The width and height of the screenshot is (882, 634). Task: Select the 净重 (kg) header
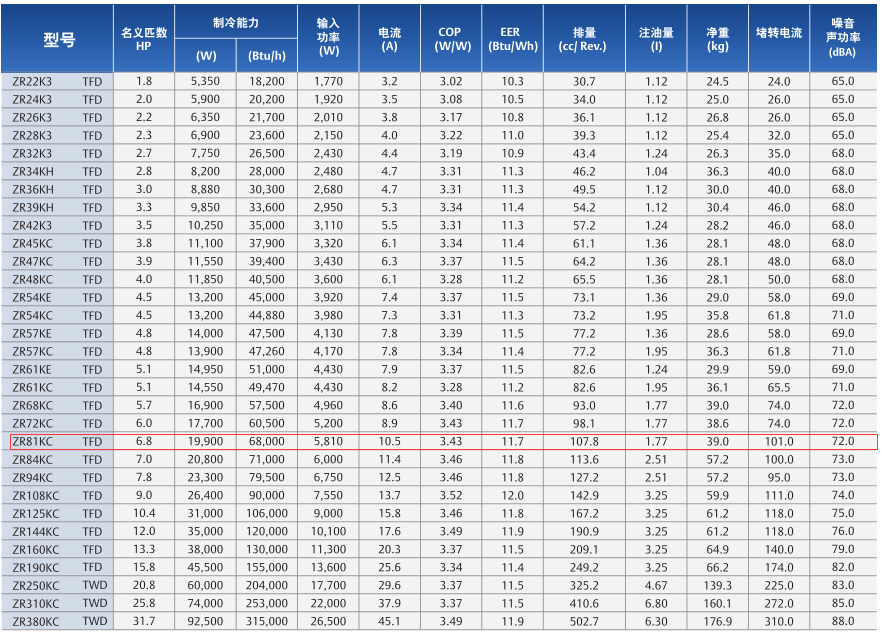point(717,39)
